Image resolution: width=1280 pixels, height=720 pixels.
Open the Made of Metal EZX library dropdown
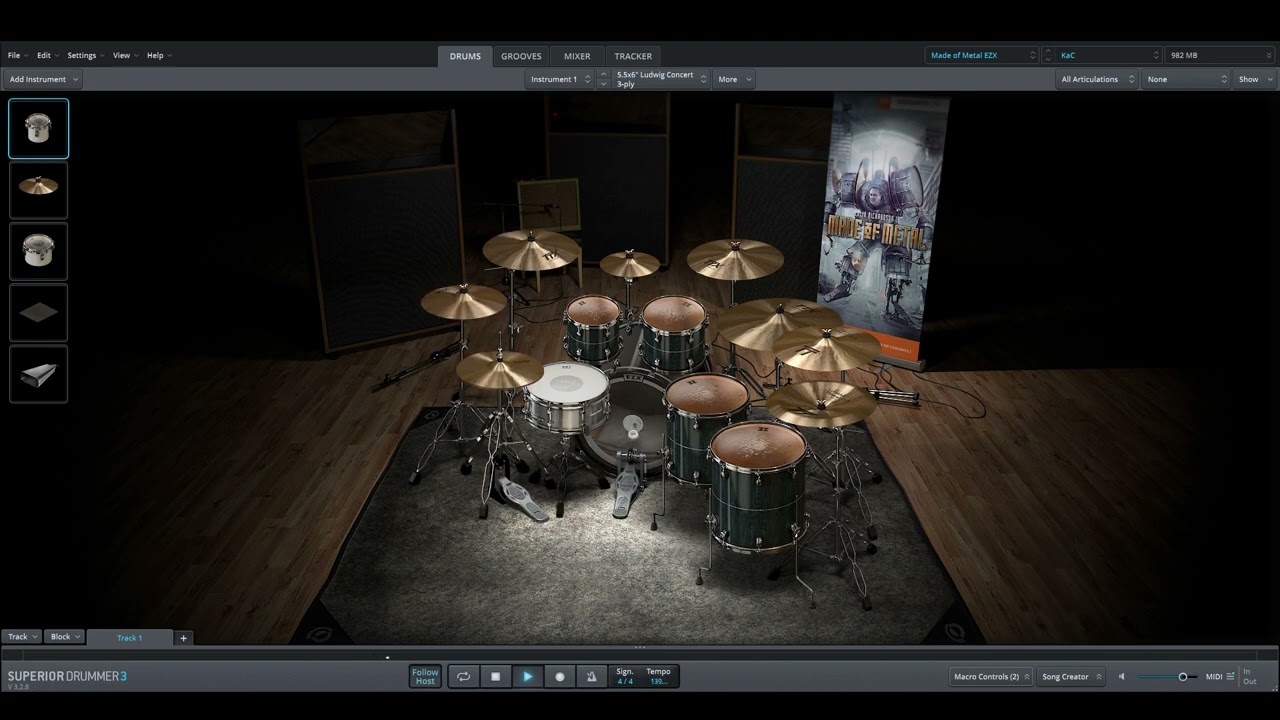983,56
